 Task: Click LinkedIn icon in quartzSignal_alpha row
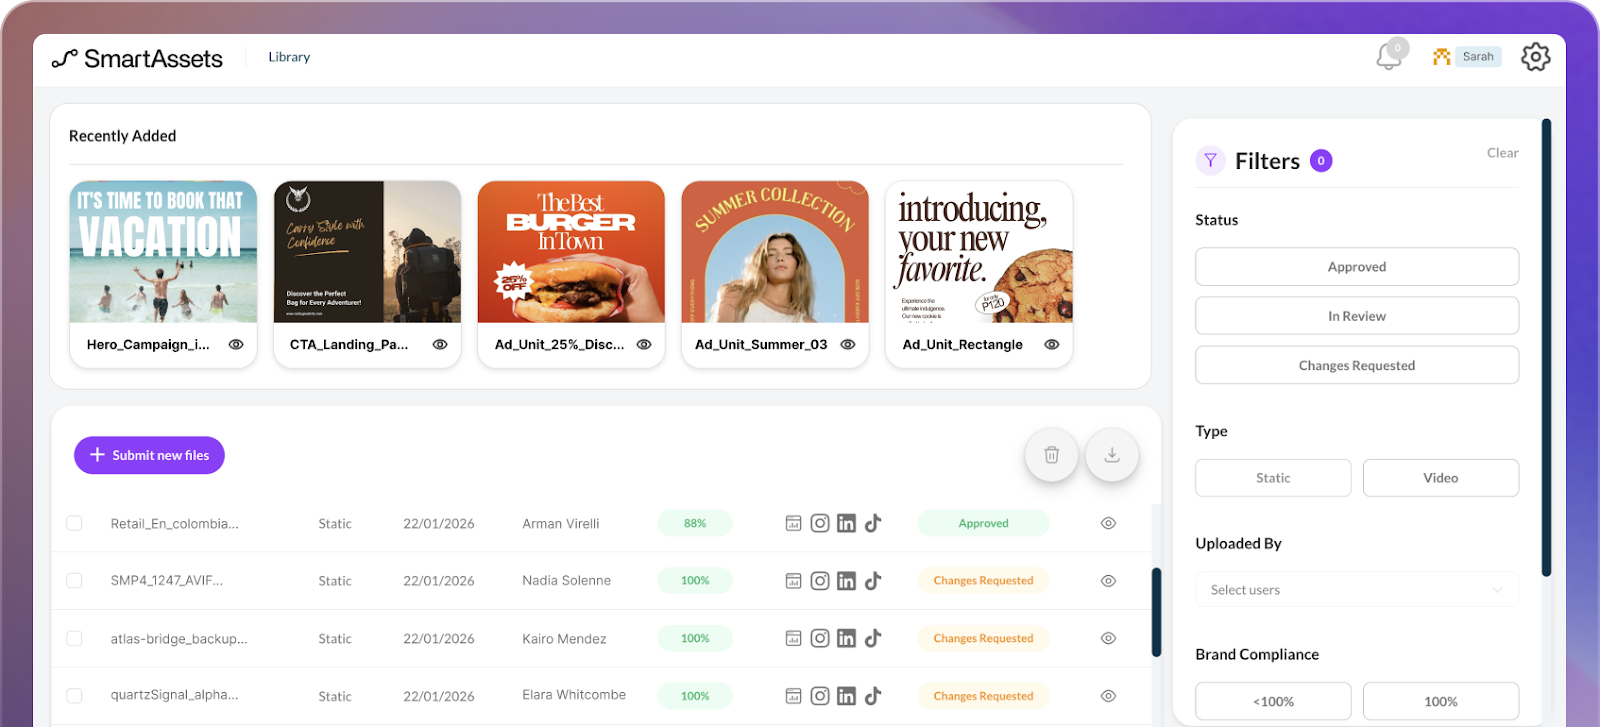[x=846, y=696]
